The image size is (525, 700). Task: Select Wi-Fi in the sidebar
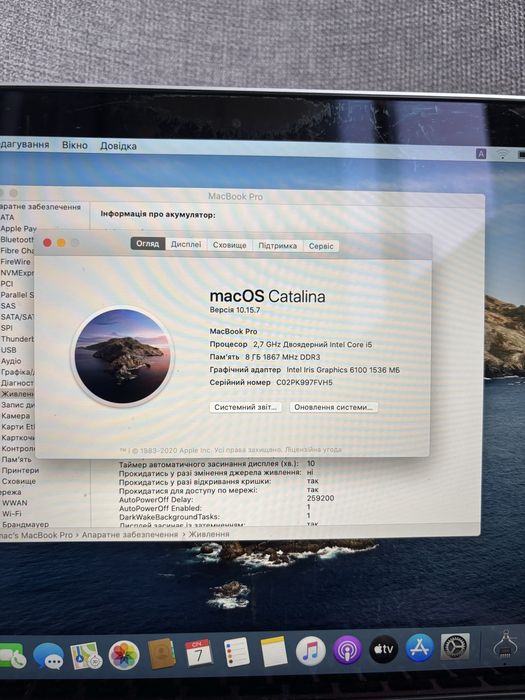(12, 513)
